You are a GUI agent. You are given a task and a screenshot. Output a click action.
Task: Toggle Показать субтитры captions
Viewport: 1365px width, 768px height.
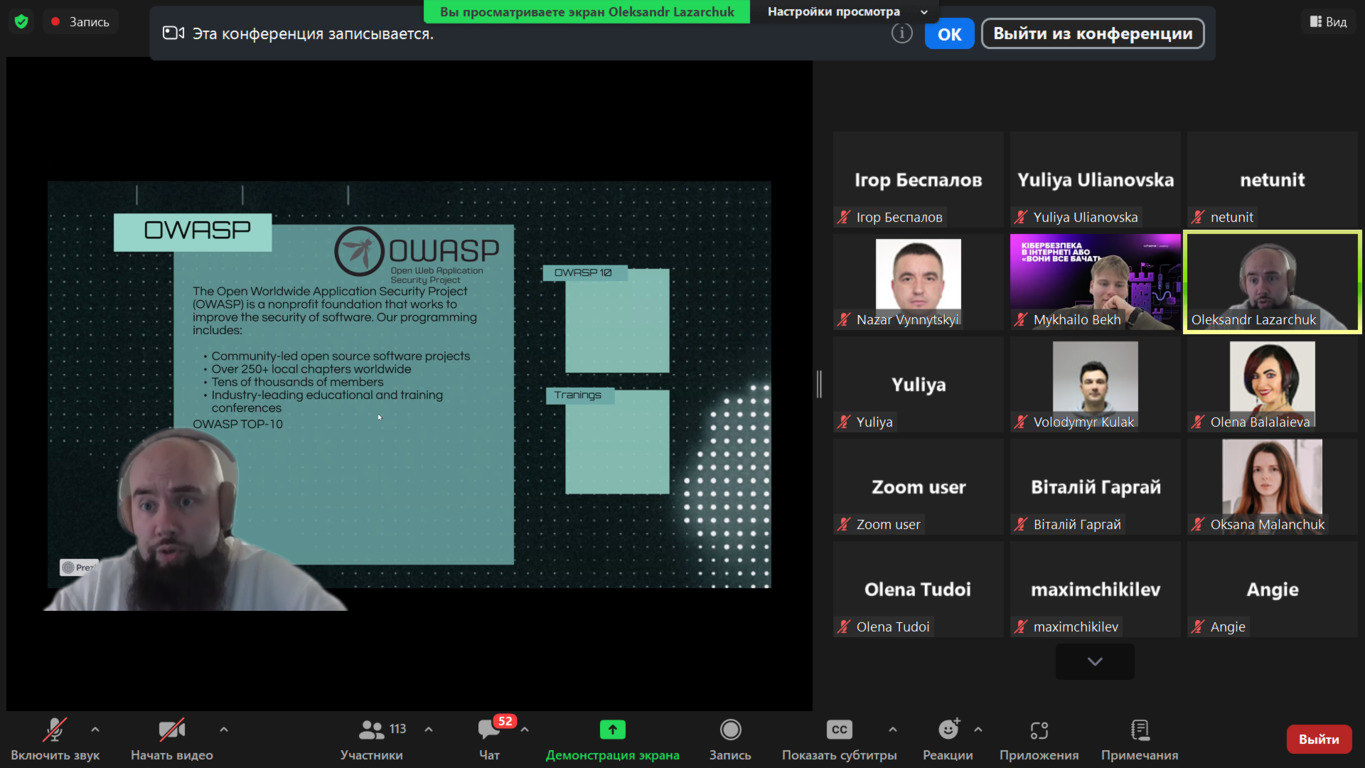[839, 739]
